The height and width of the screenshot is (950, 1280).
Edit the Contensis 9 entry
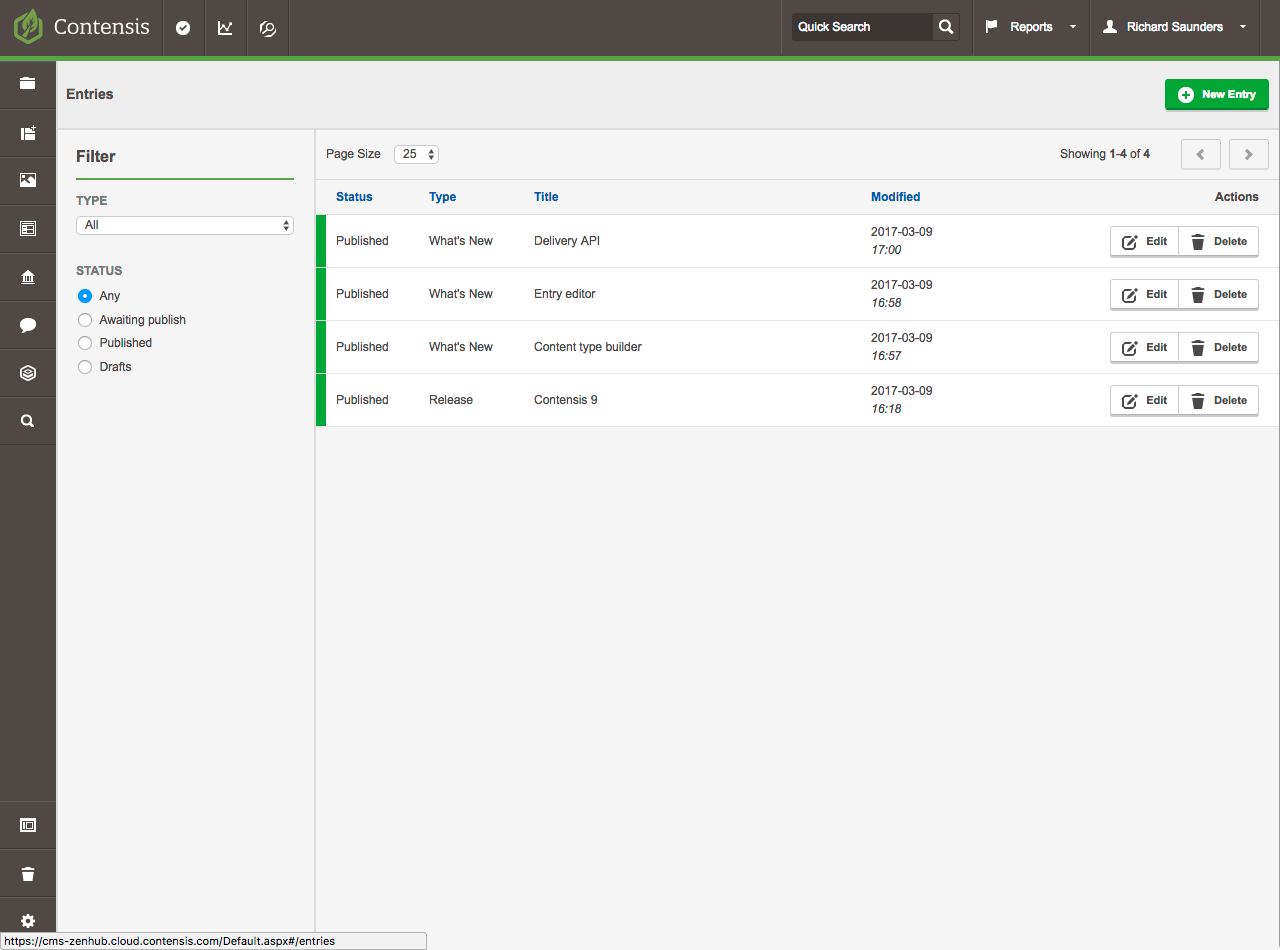(x=1145, y=400)
